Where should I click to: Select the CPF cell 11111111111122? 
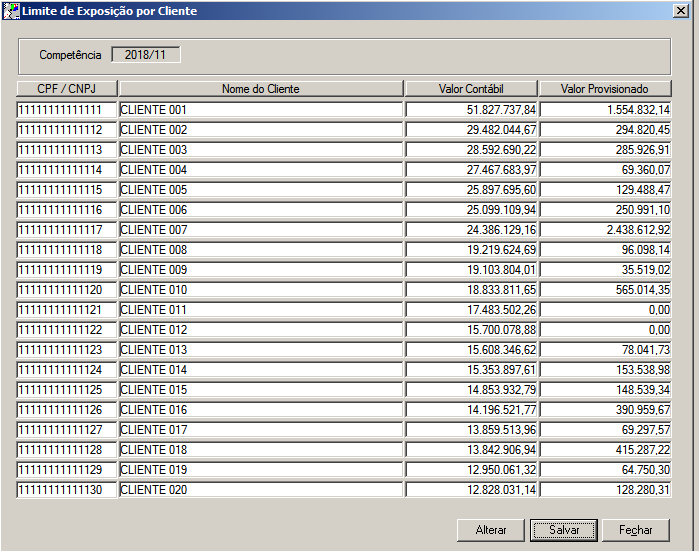tap(67, 330)
